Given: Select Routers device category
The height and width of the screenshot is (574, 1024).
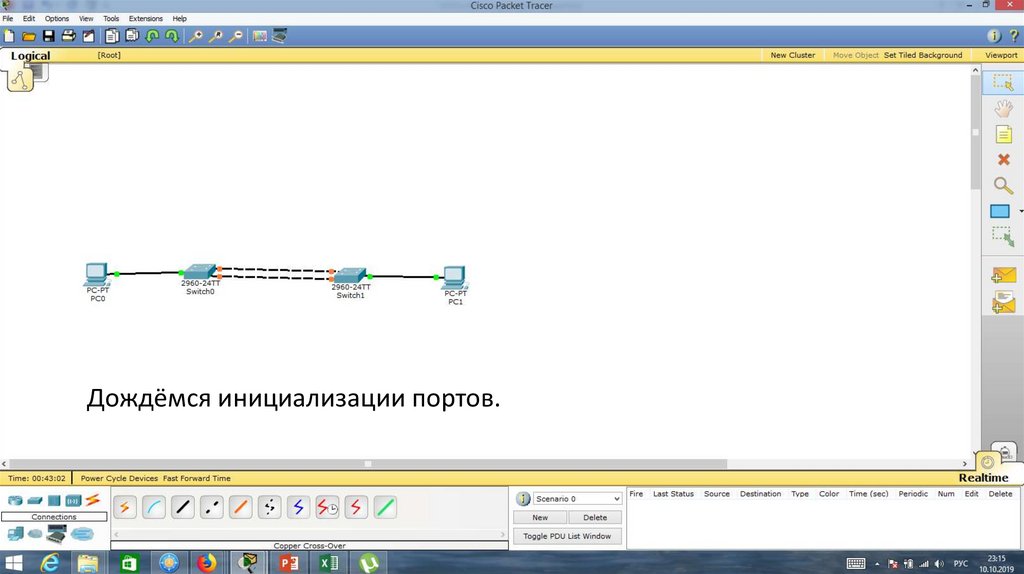Looking at the screenshot, I should (x=14, y=501).
